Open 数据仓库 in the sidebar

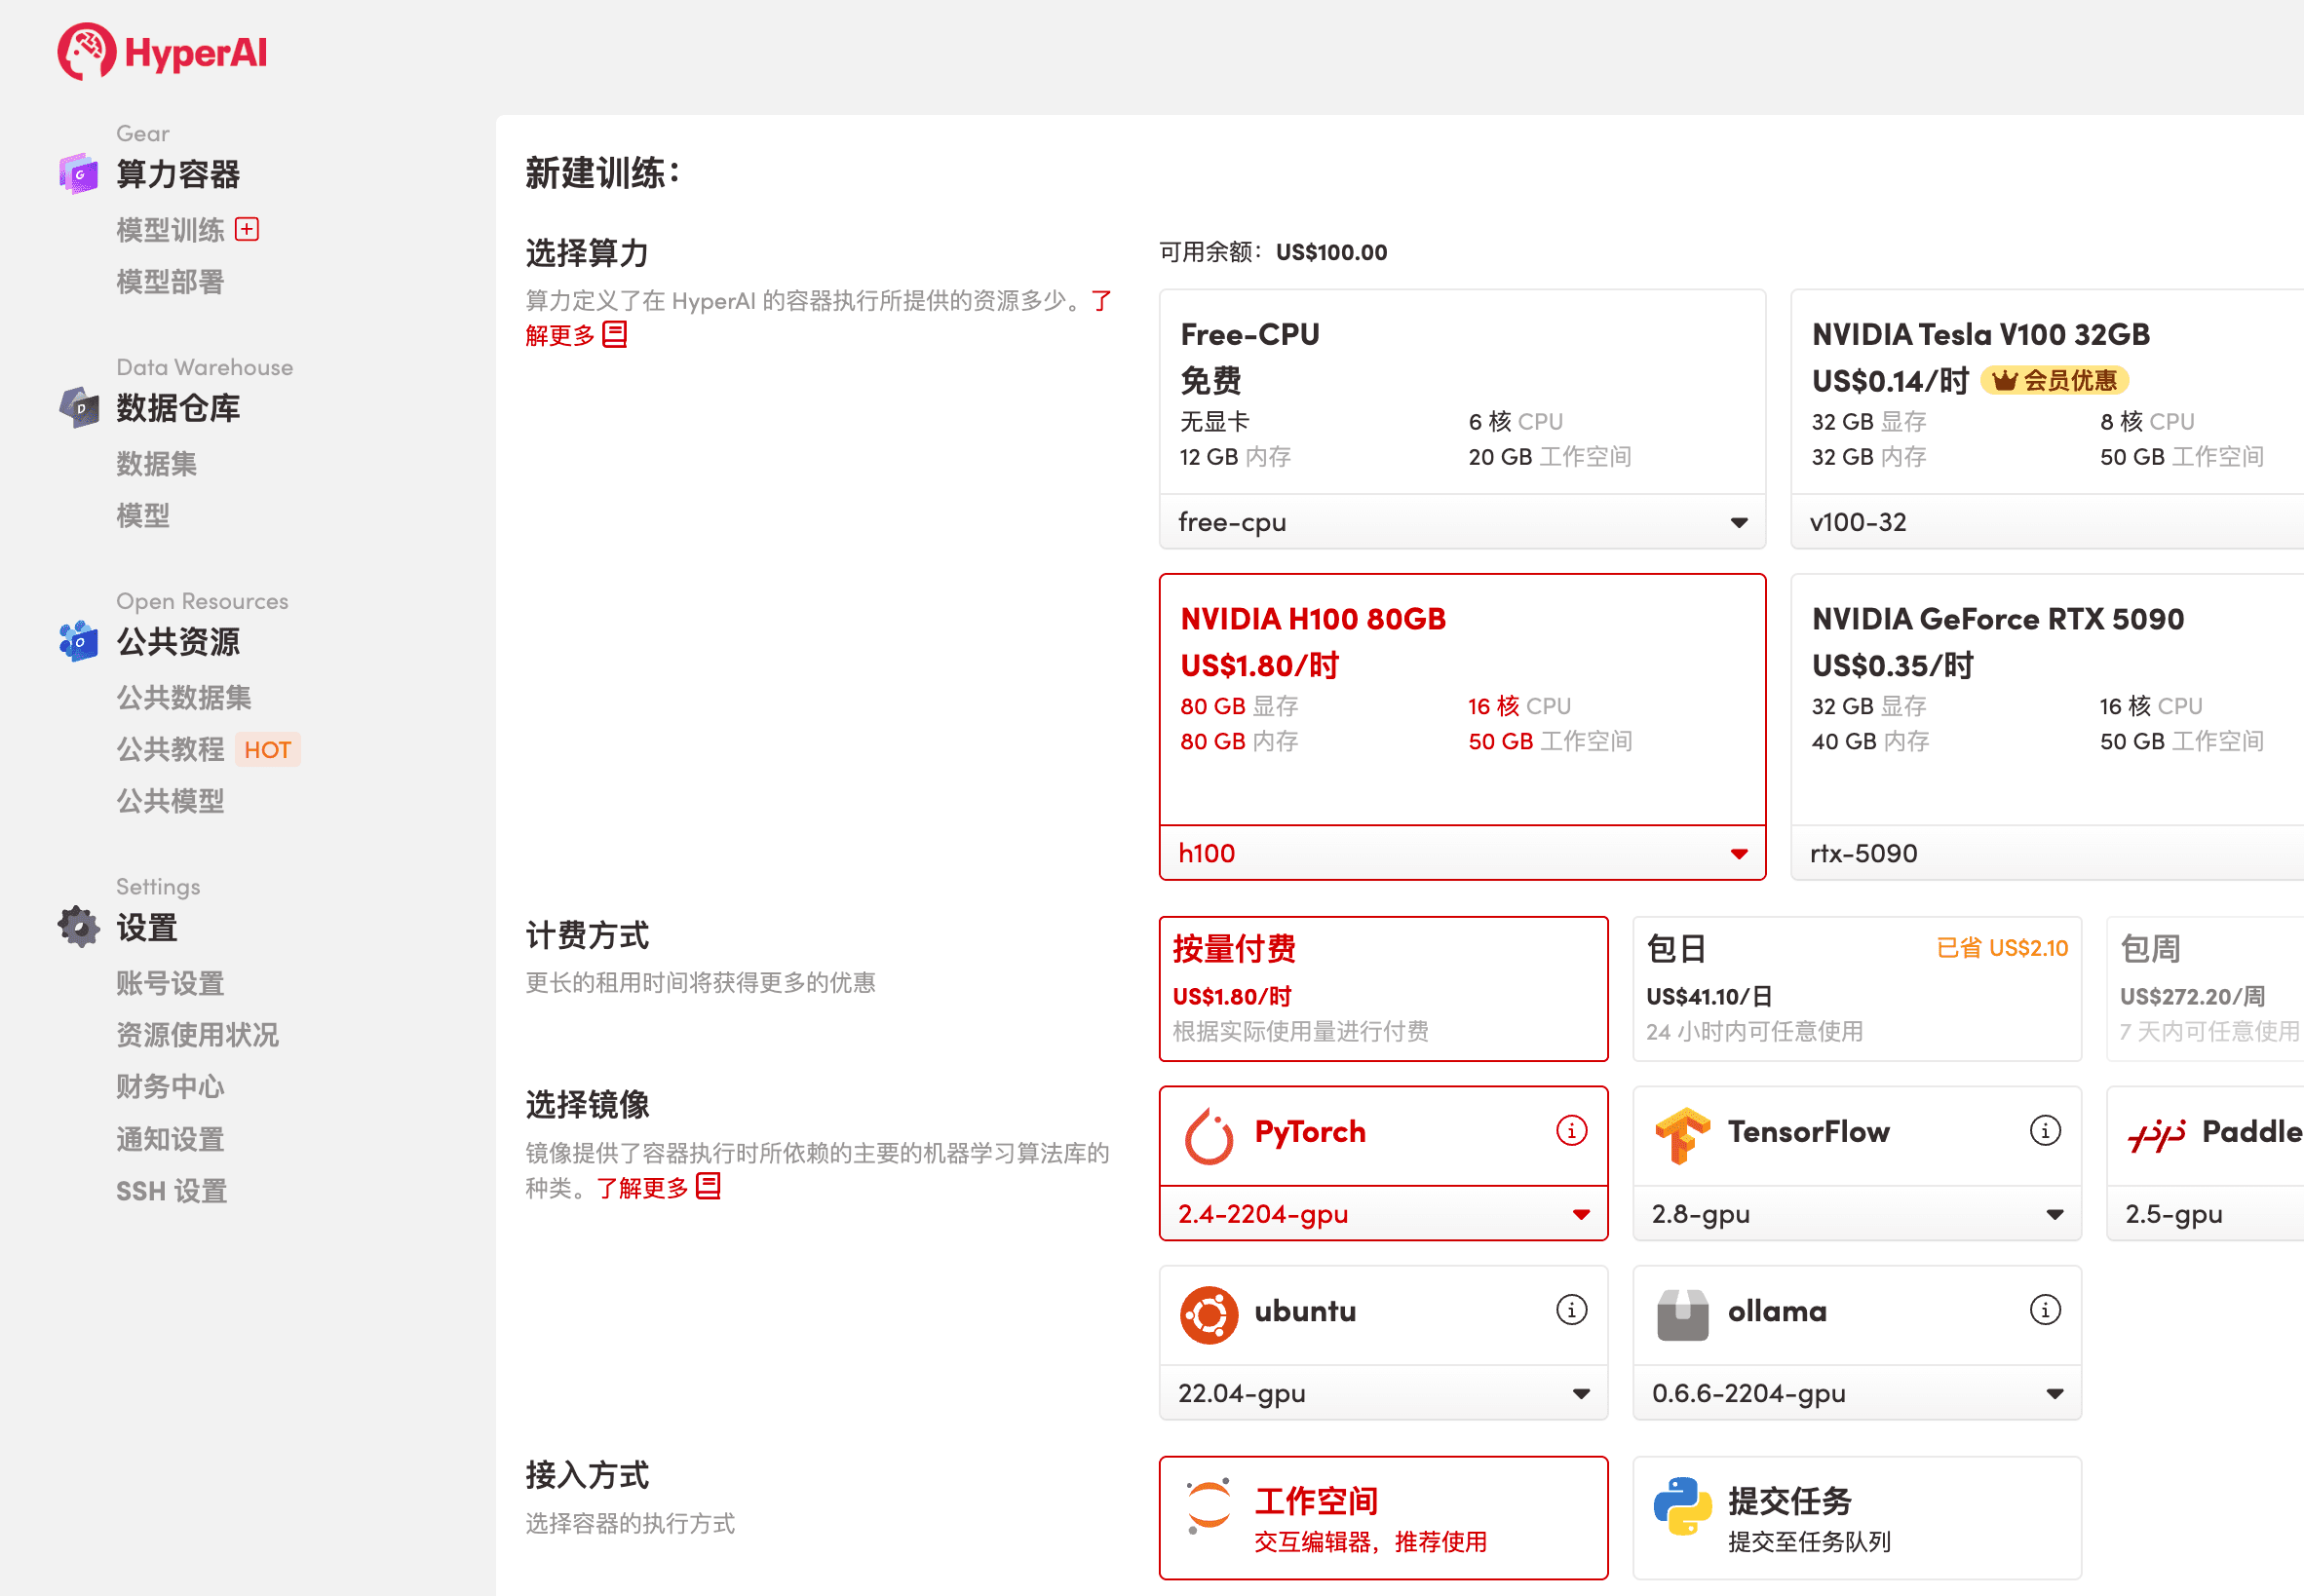[x=176, y=408]
